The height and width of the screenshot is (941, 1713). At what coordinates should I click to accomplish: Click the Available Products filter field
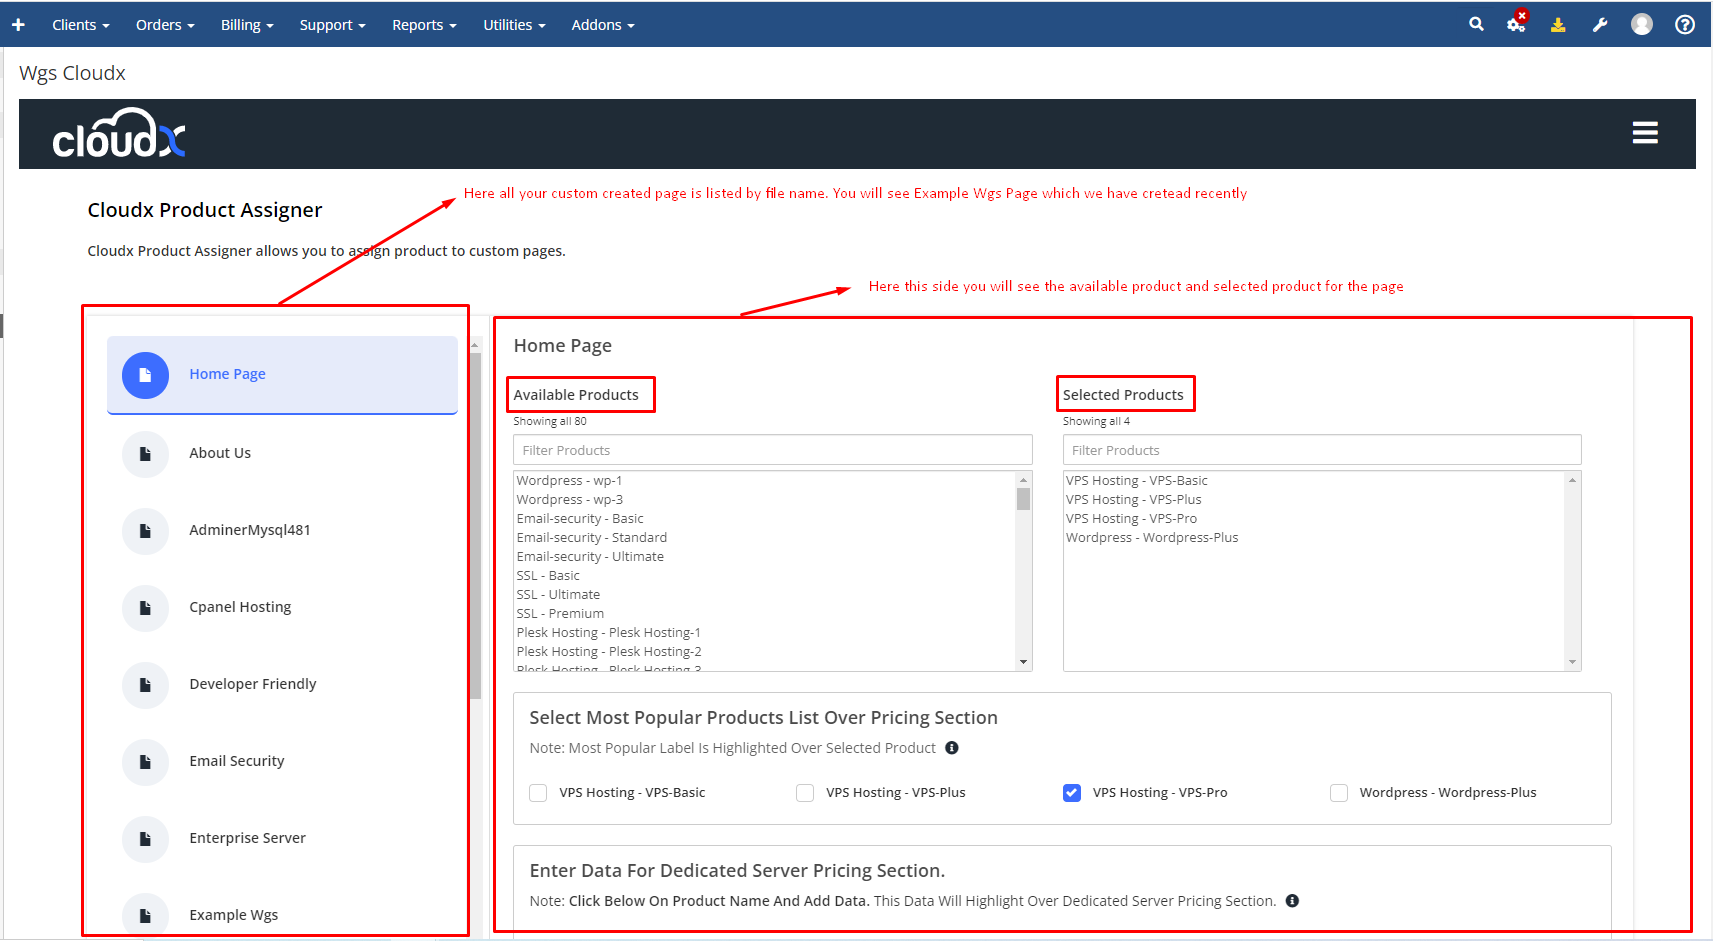[772, 450]
